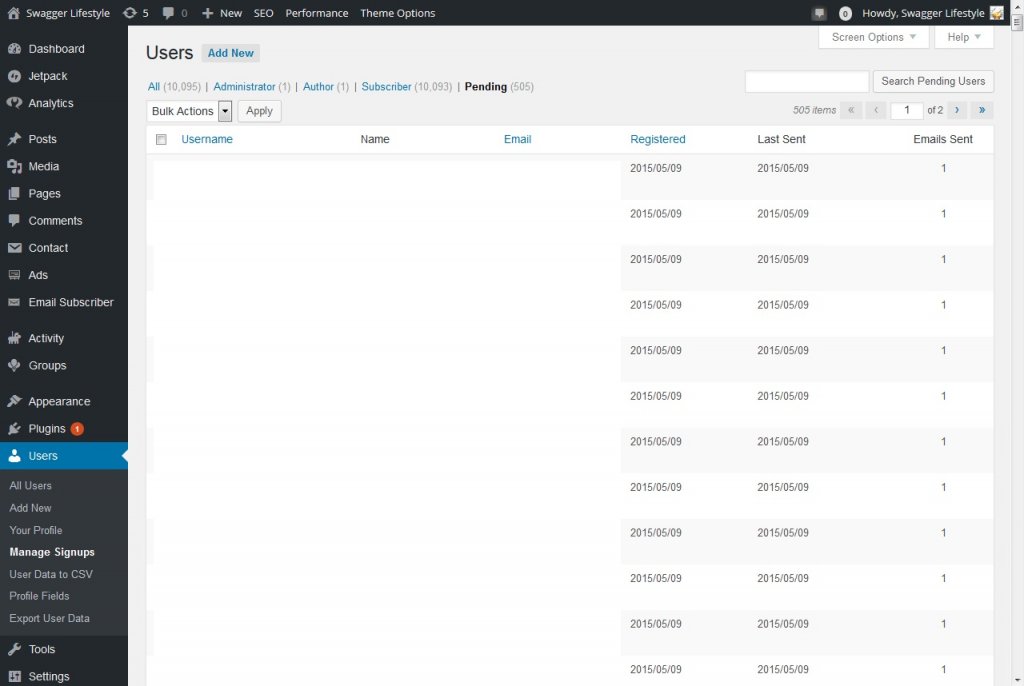Filter by Administrator link
This screenshot has height=686, width=1024.
tap(244, 86)
